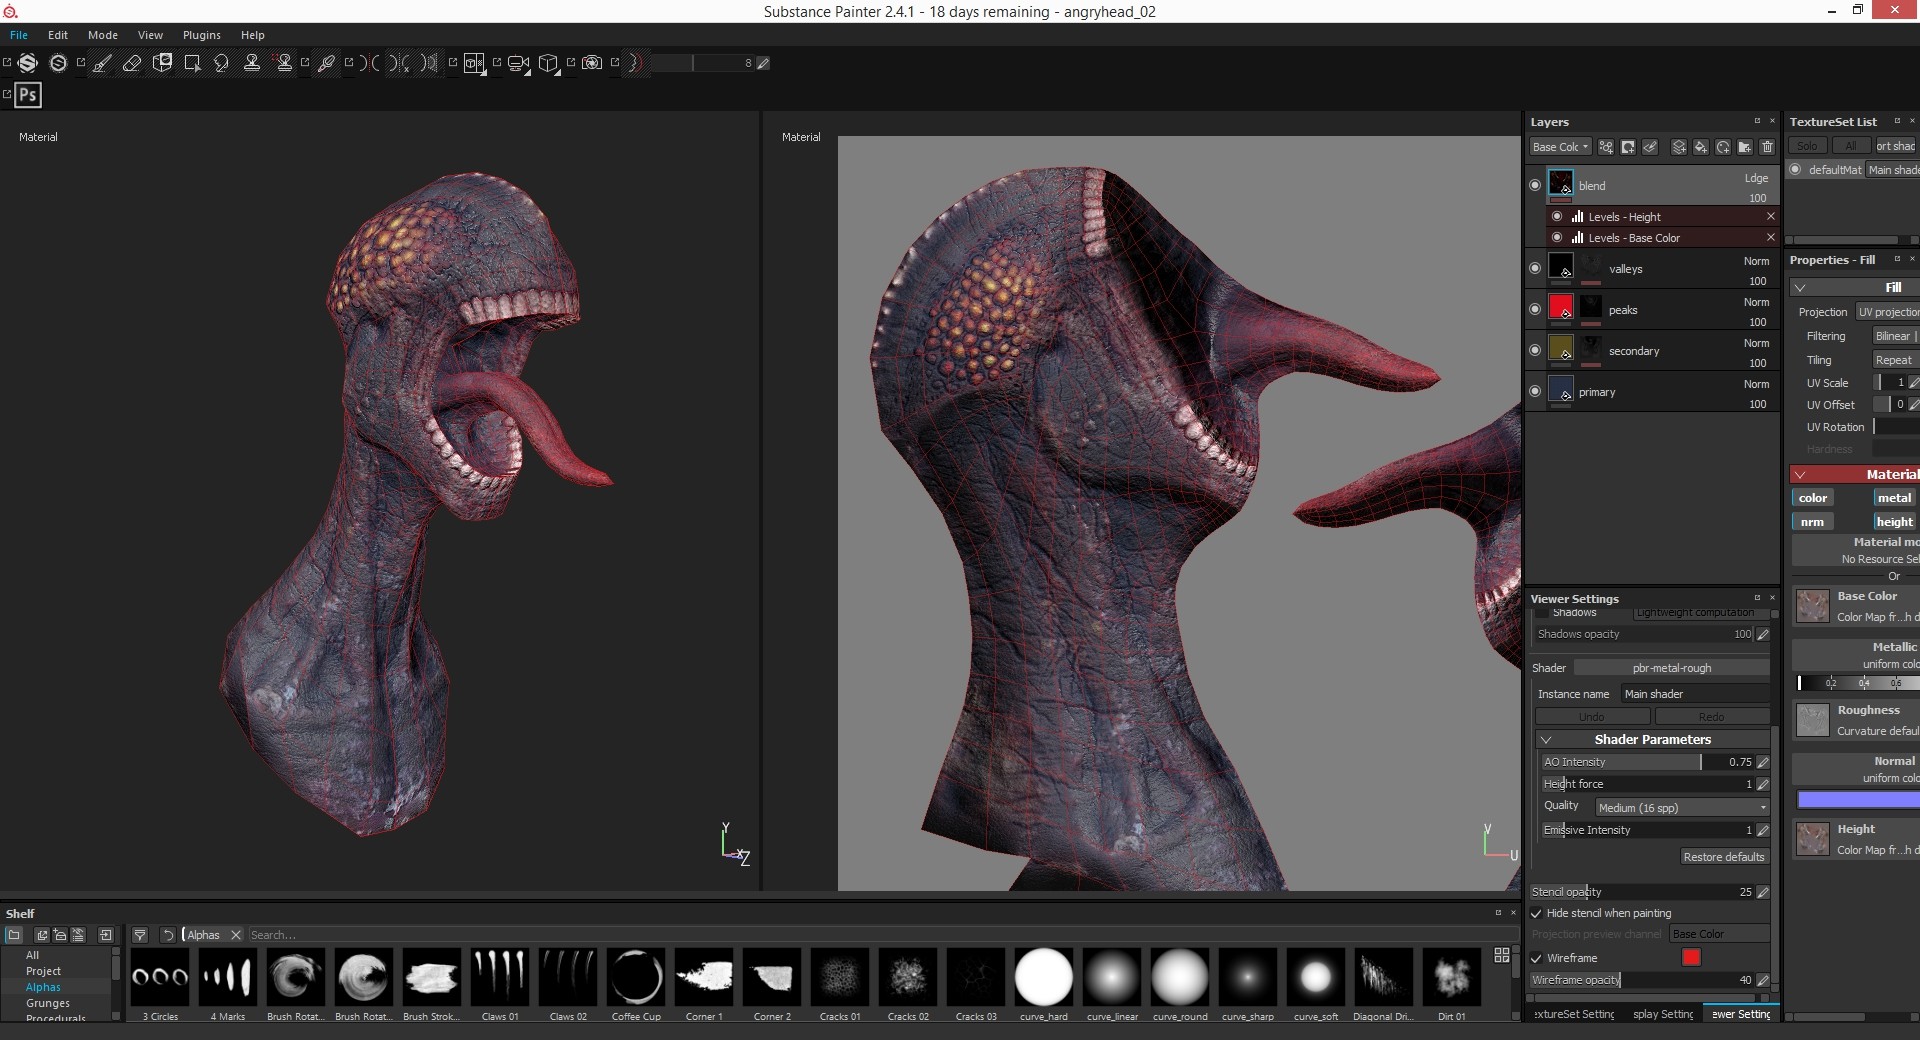Open the File menu
Screen dimensions: 1920x1040
pyautogui.click(x=19, y=35)
